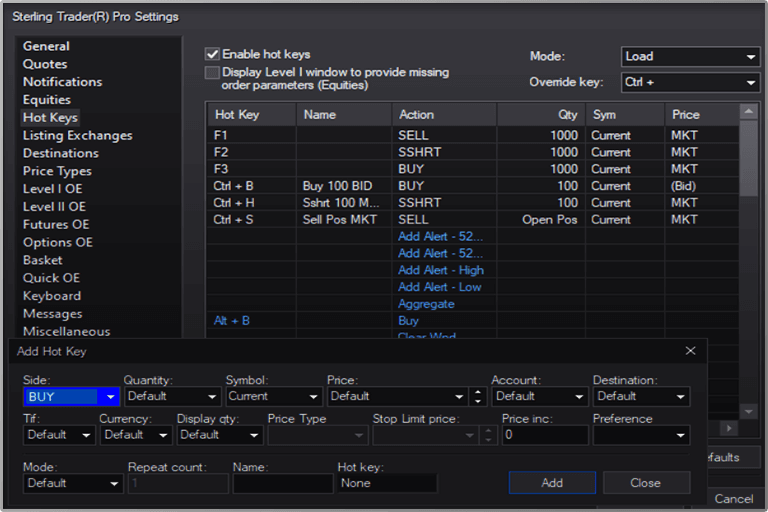Select Quick OE category
Image resolution: width=768 pixels, height=512 pixels.
pos(51,278)
